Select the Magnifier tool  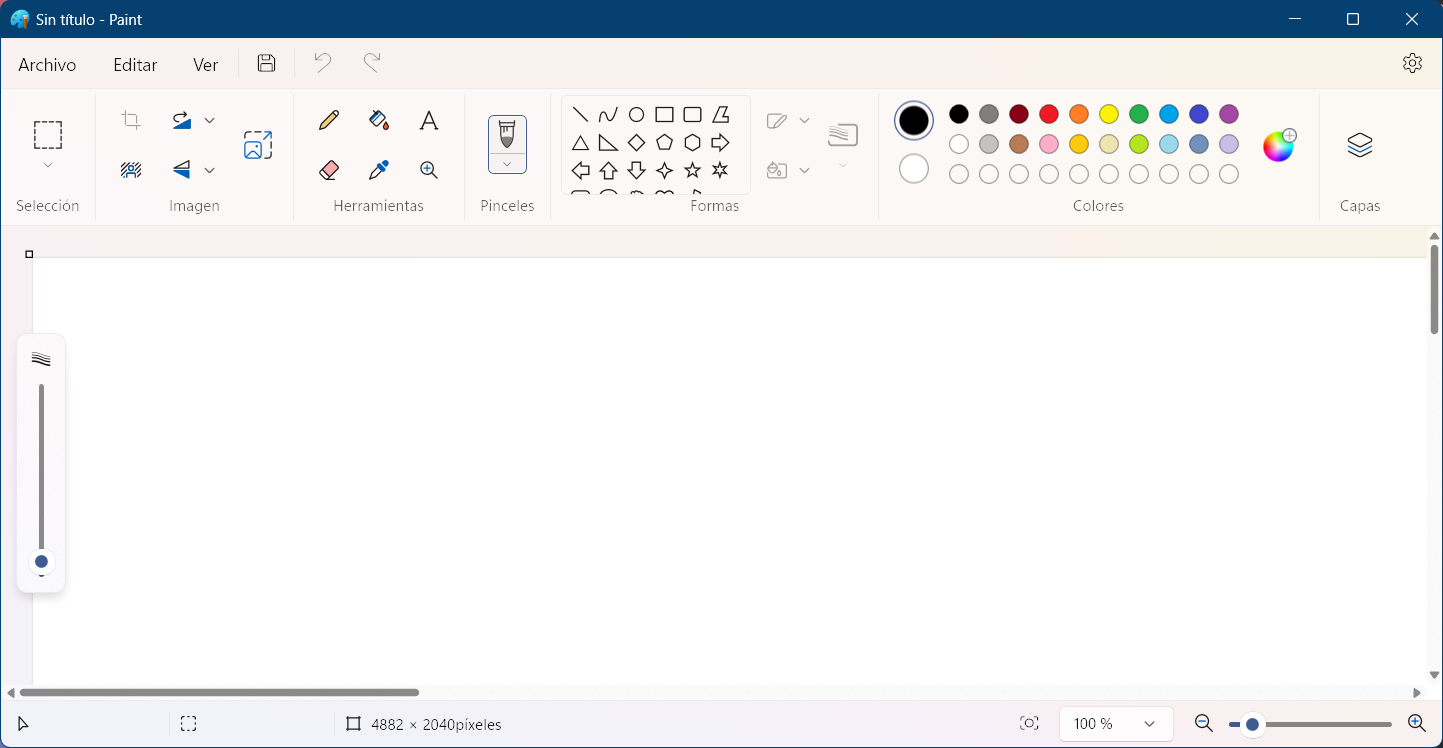pos(429,170)
